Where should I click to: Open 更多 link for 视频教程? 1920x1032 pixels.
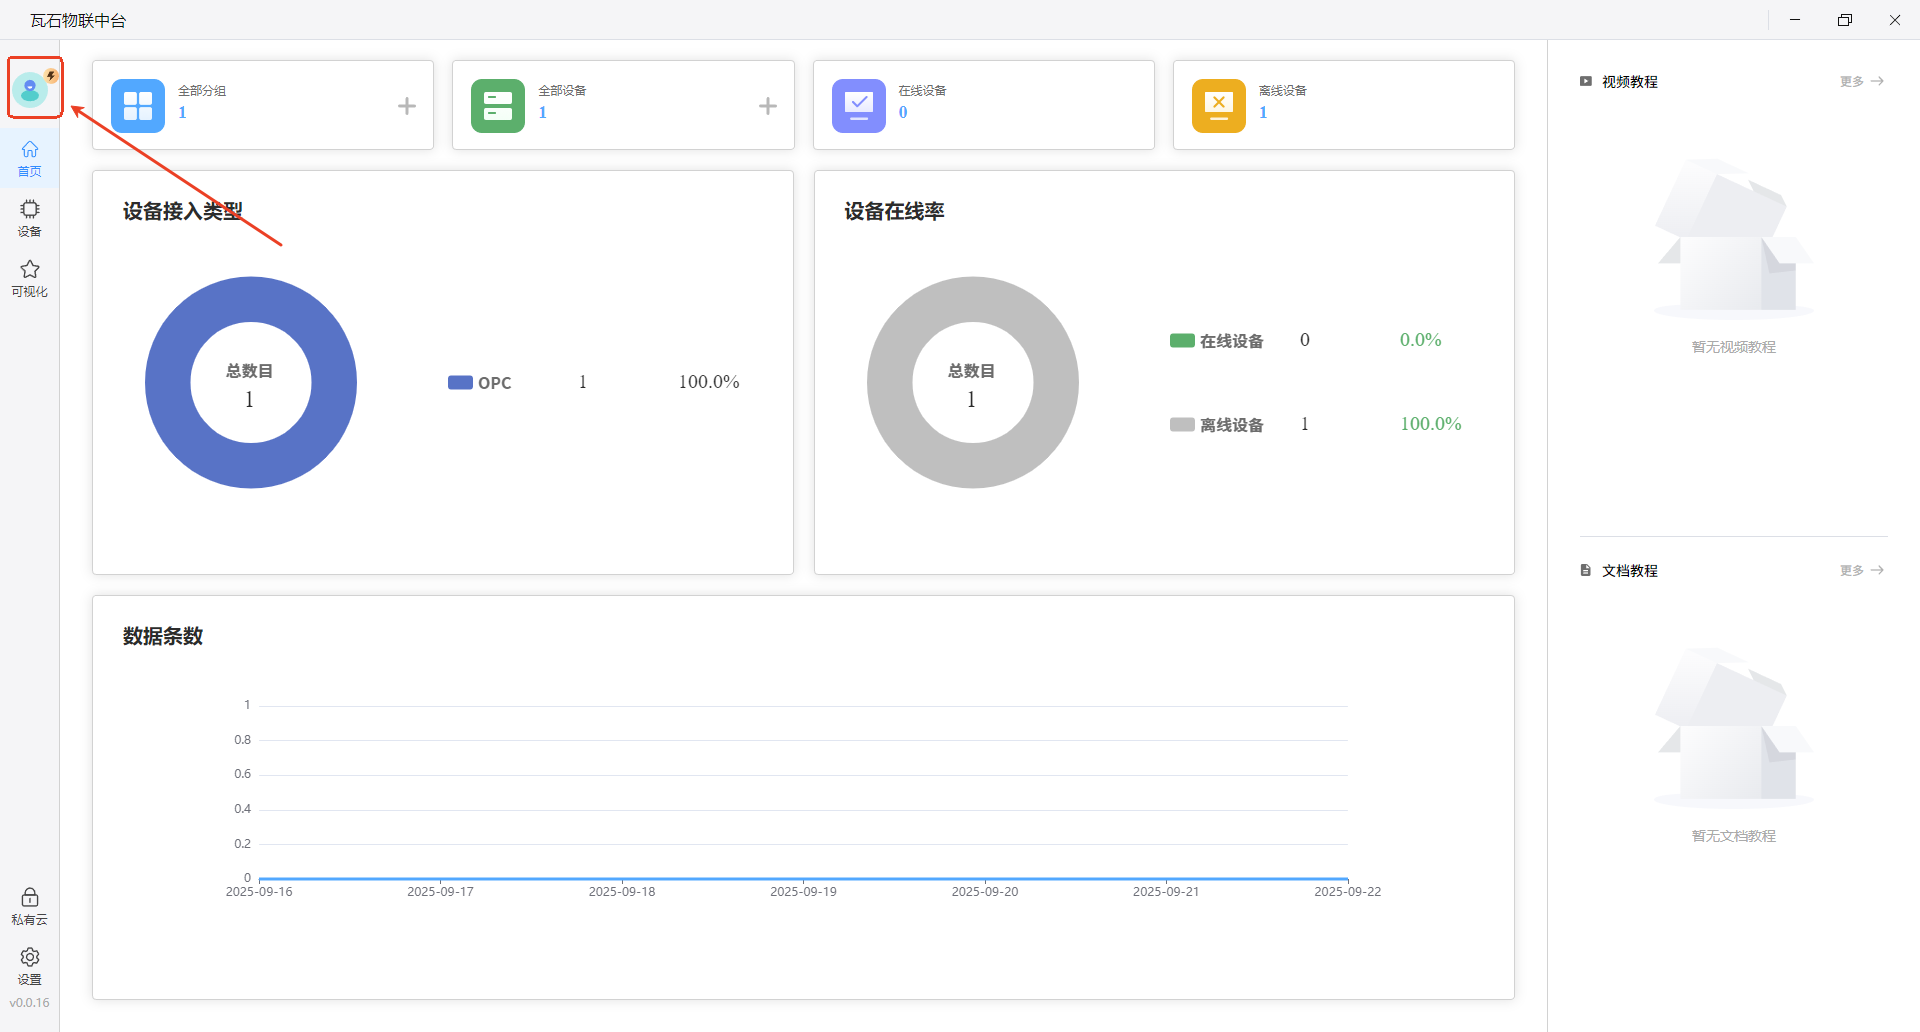click(1861, 82)
